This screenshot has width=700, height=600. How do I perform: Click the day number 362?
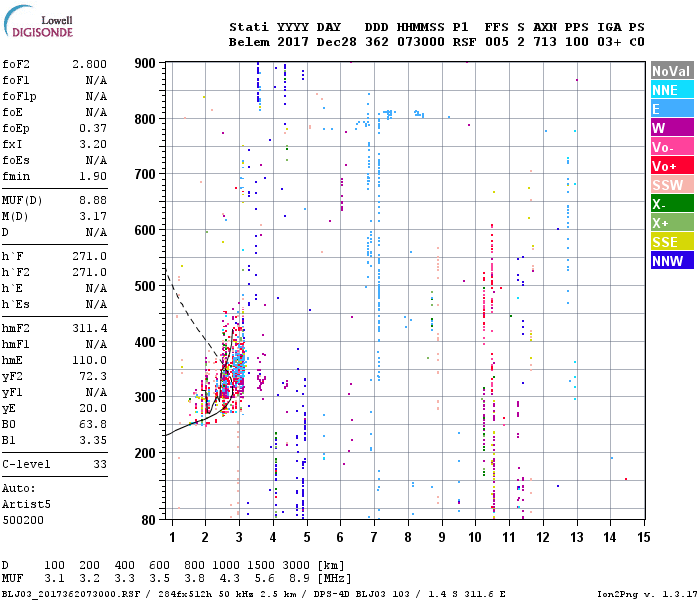click(x=376, y=42)
